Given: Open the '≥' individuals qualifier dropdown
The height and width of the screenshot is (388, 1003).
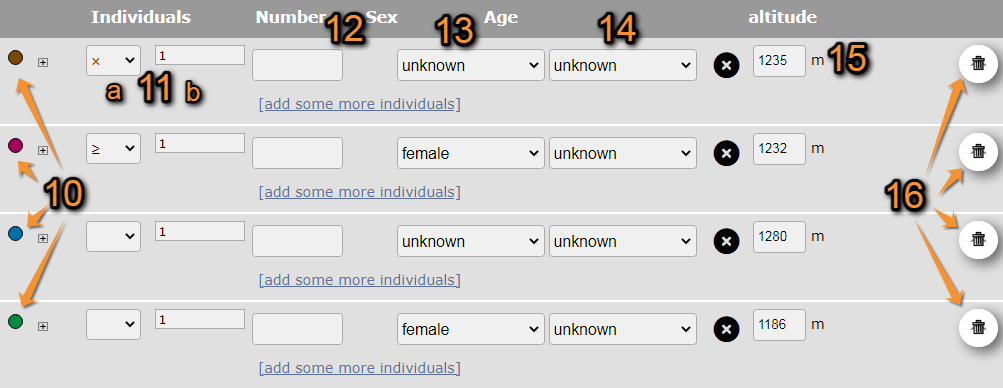Looking at the screenshot, I should pyautogui.click(x=113, y=148).
